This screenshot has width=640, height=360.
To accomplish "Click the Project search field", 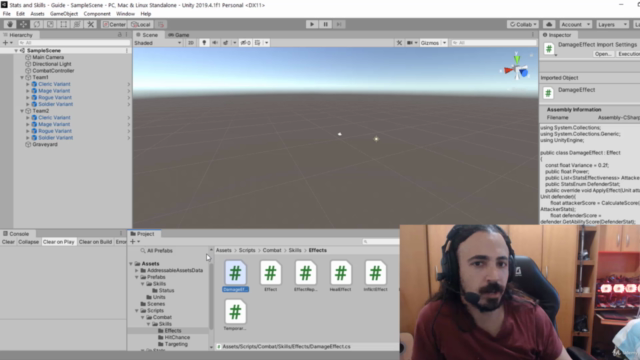I will click(x=380, y=242).
